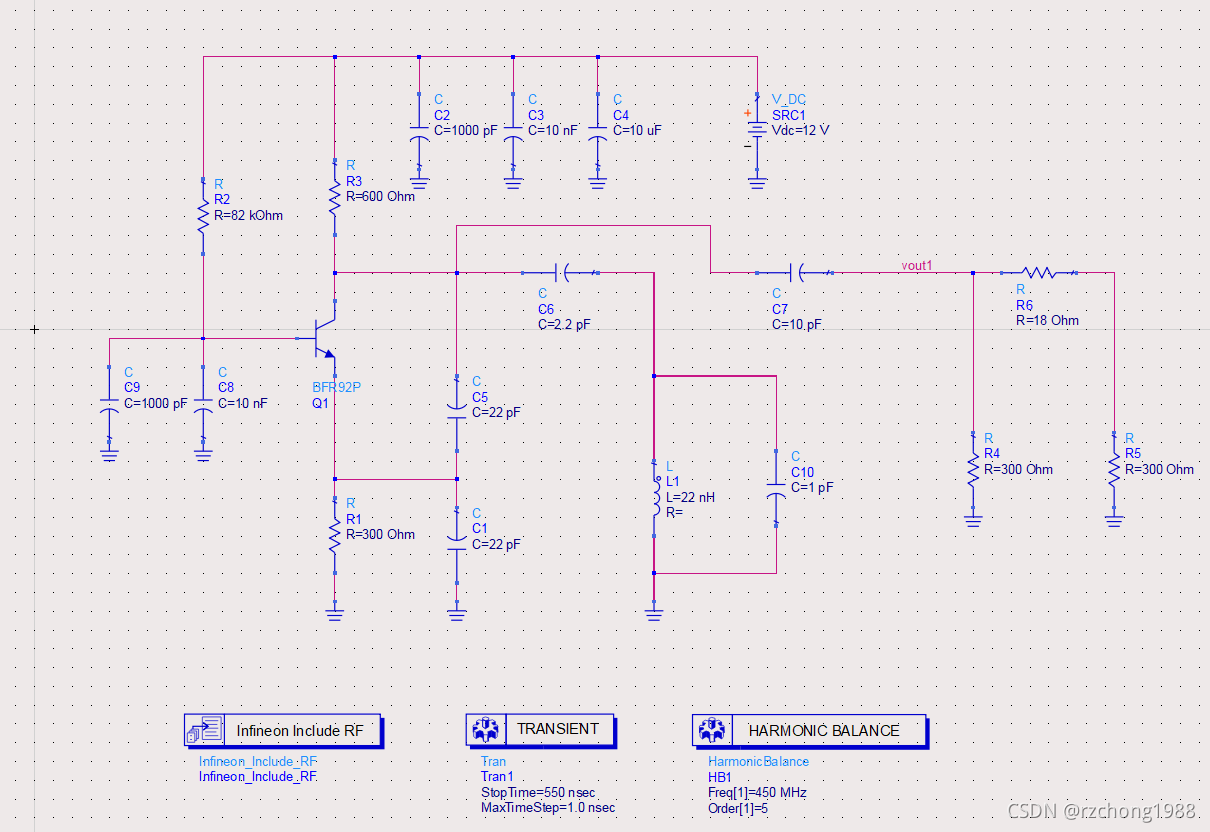Click the R=18 Ohm parameter text

pyautogui.click(x=1047, y=321)
